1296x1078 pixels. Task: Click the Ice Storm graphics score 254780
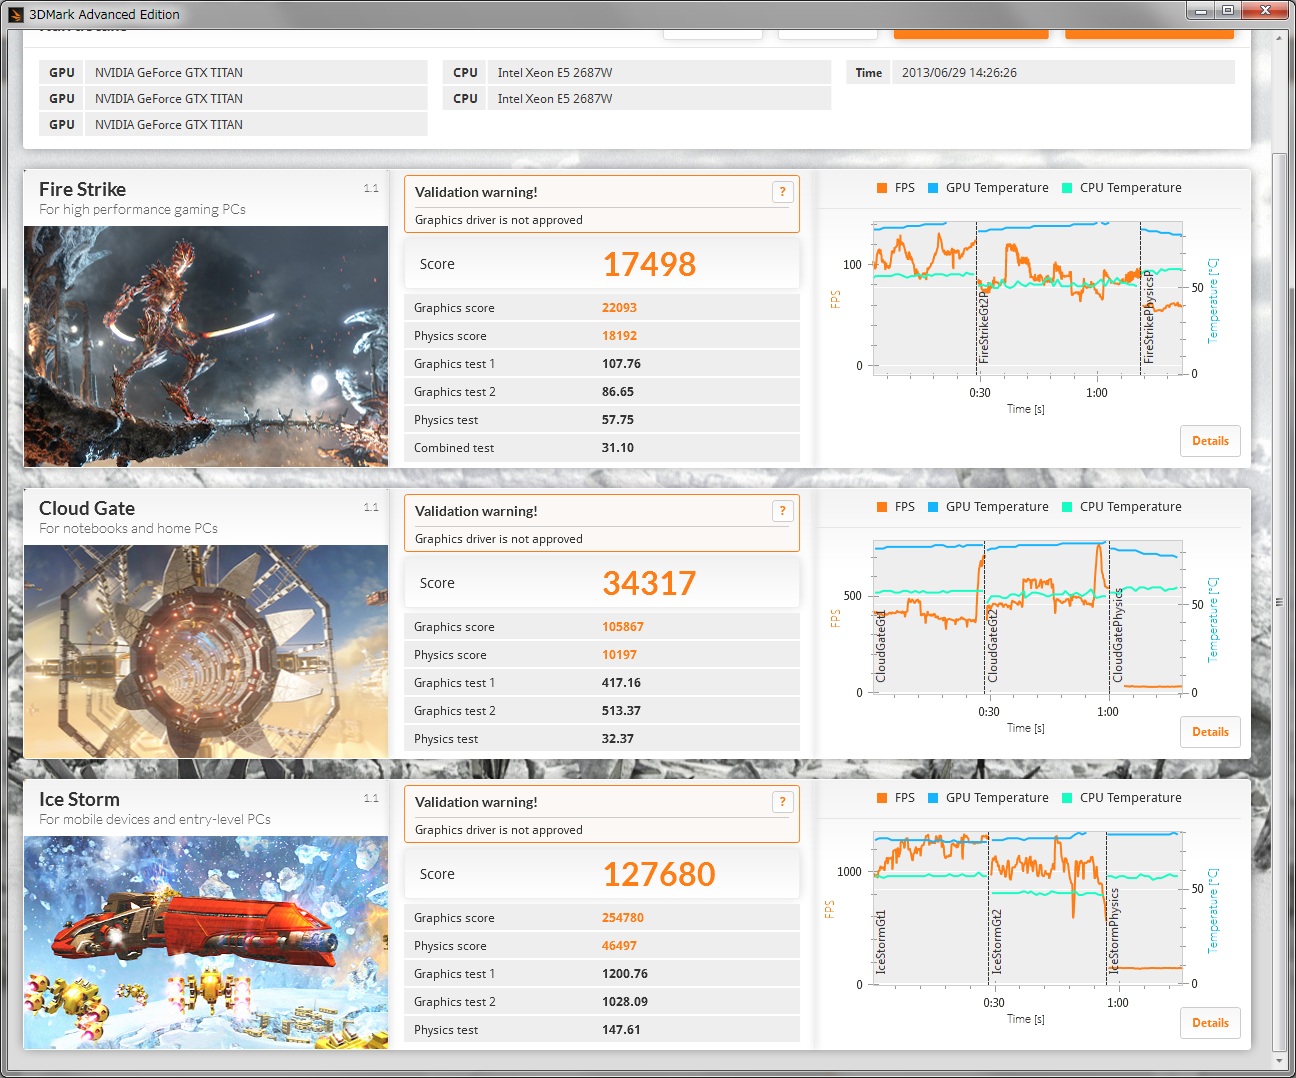coord(623,918)
